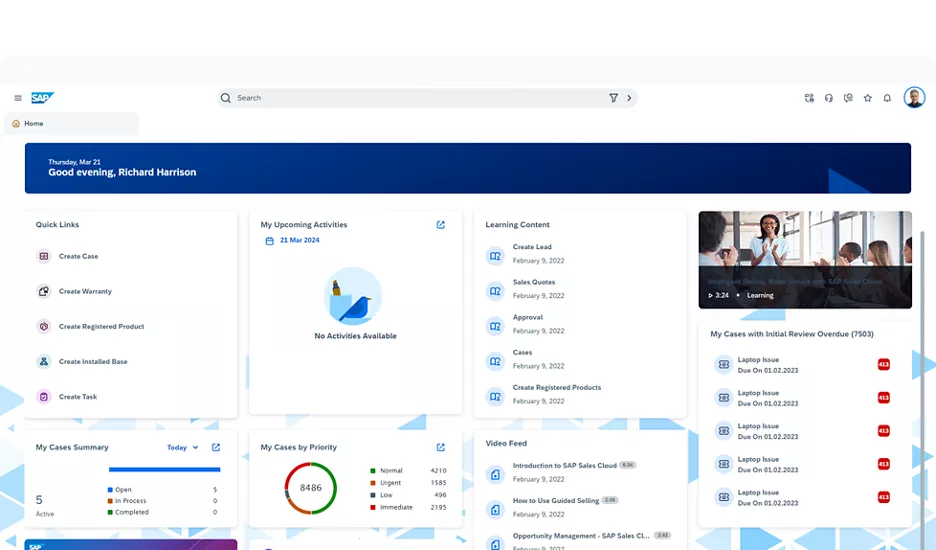Click the Low priority legend row

408,495
